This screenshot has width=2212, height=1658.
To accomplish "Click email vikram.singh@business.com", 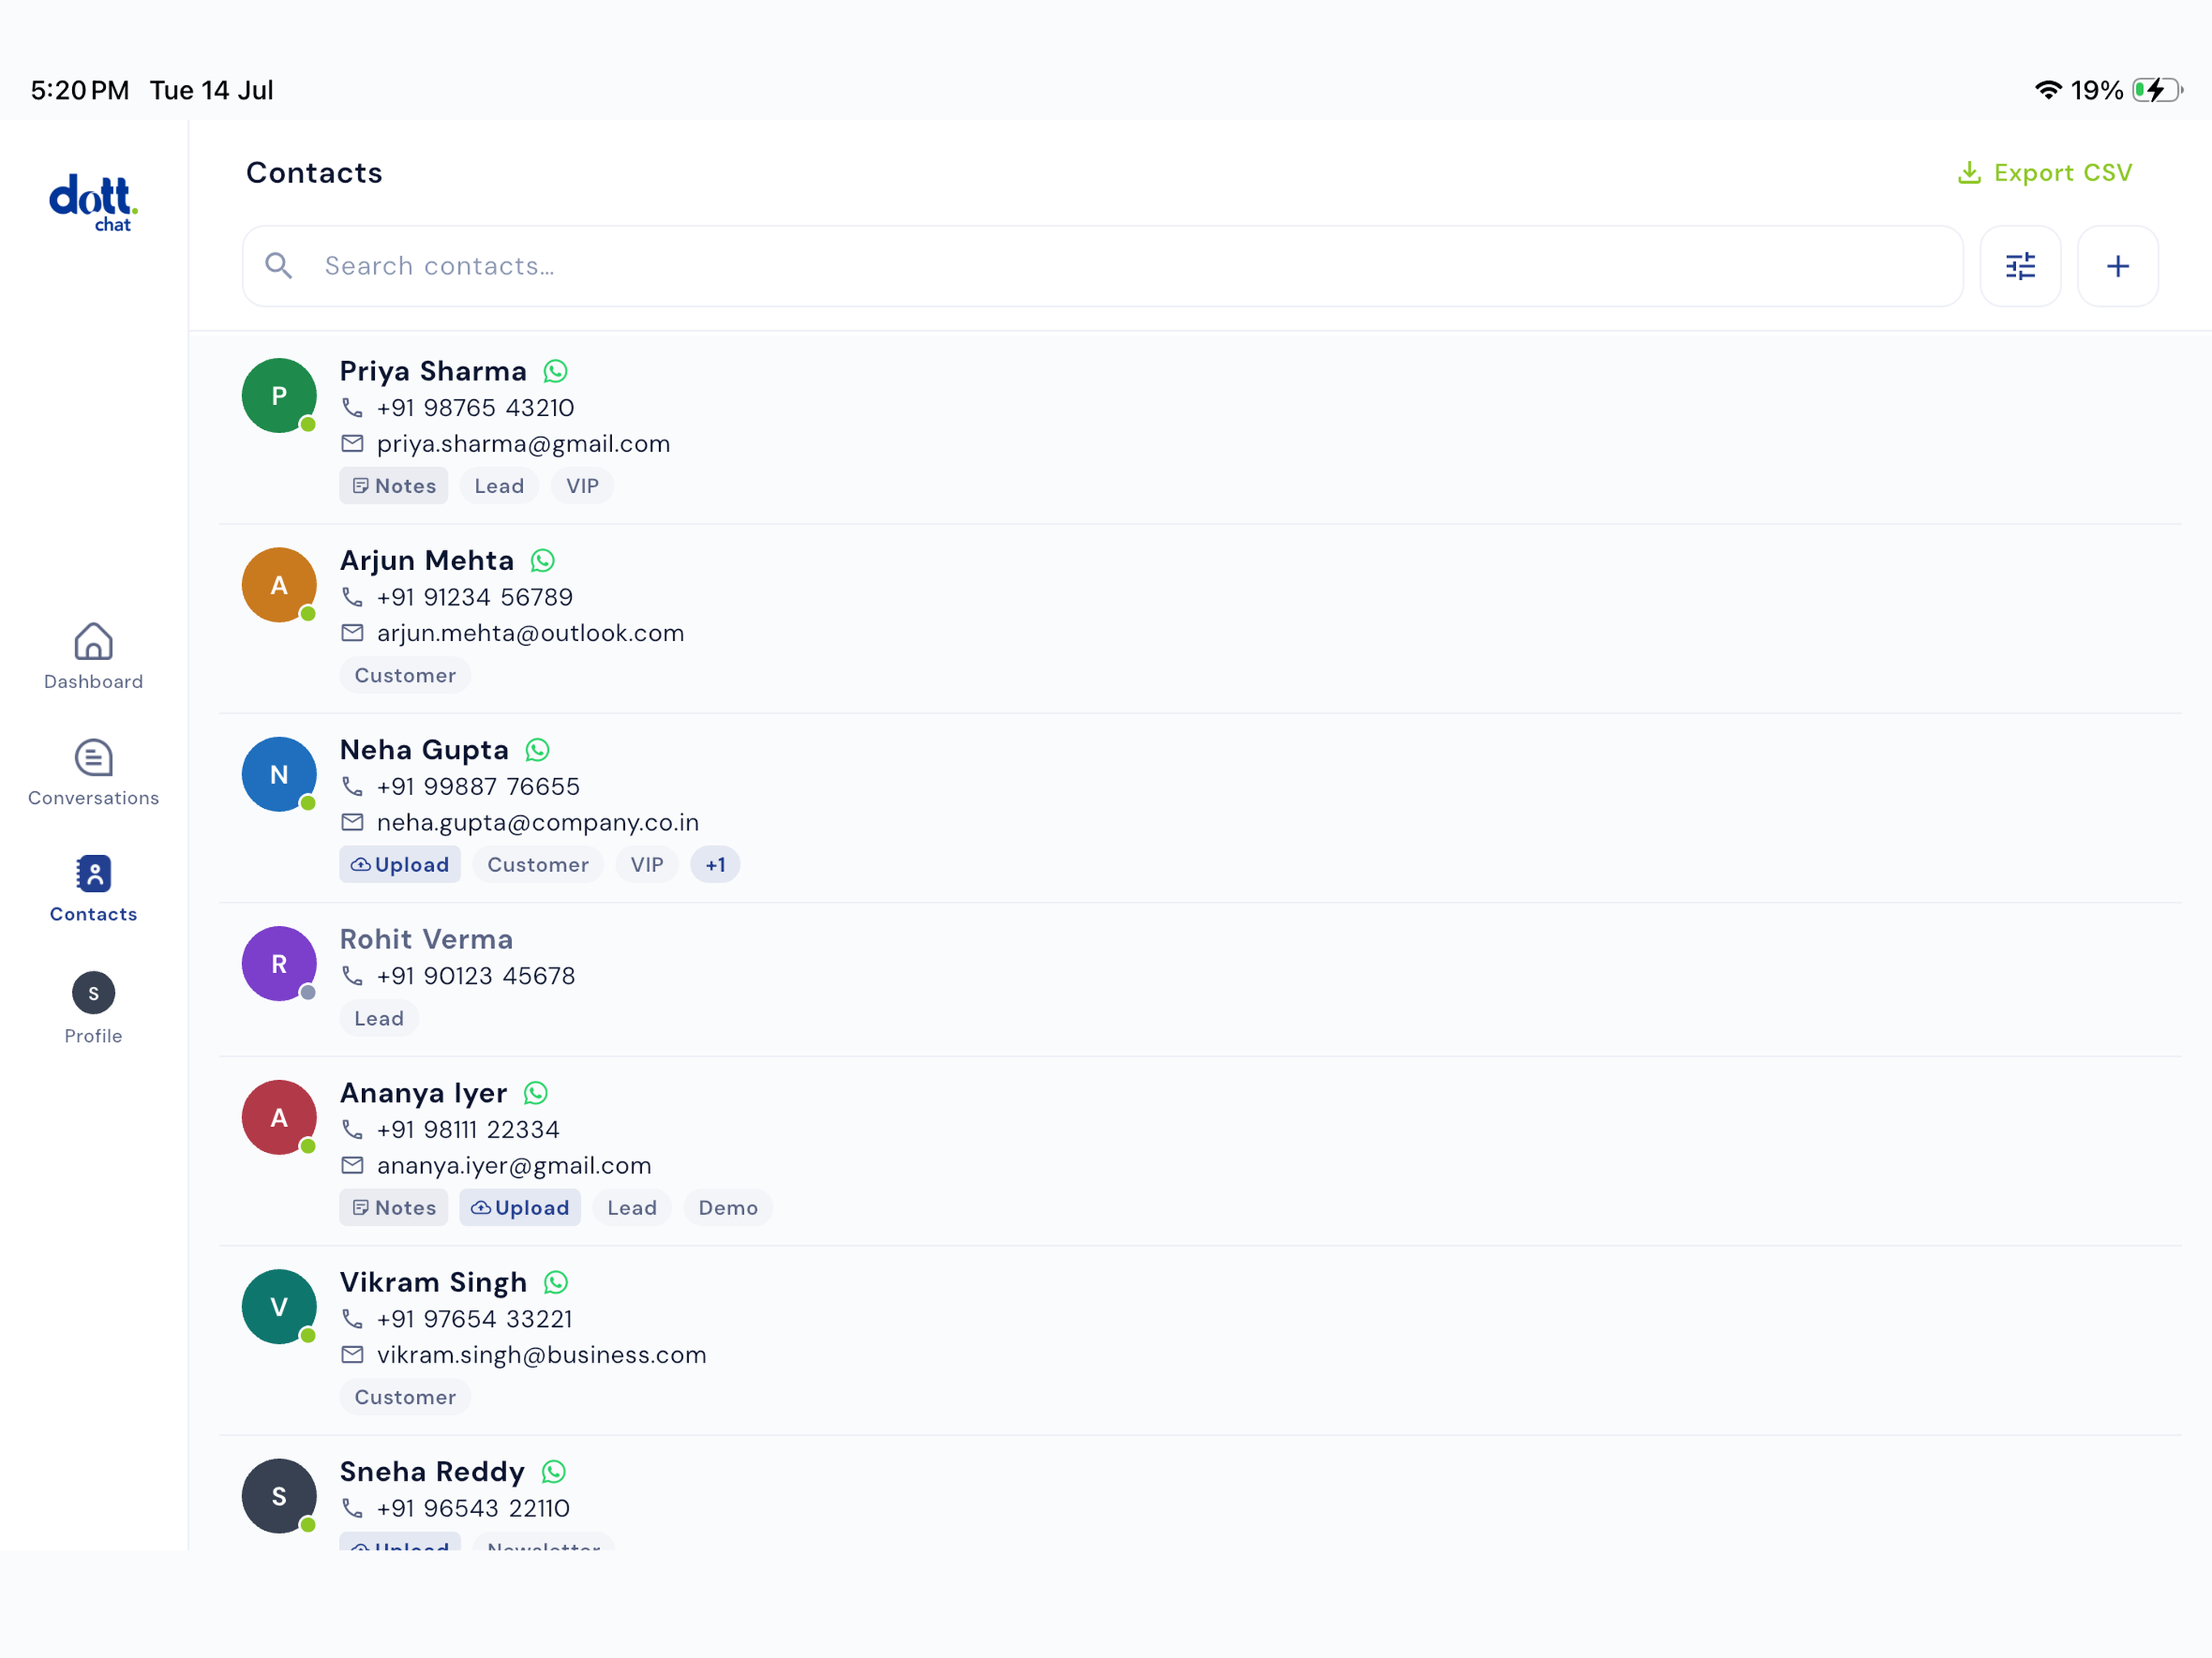I will click(x=541, y=1355).
